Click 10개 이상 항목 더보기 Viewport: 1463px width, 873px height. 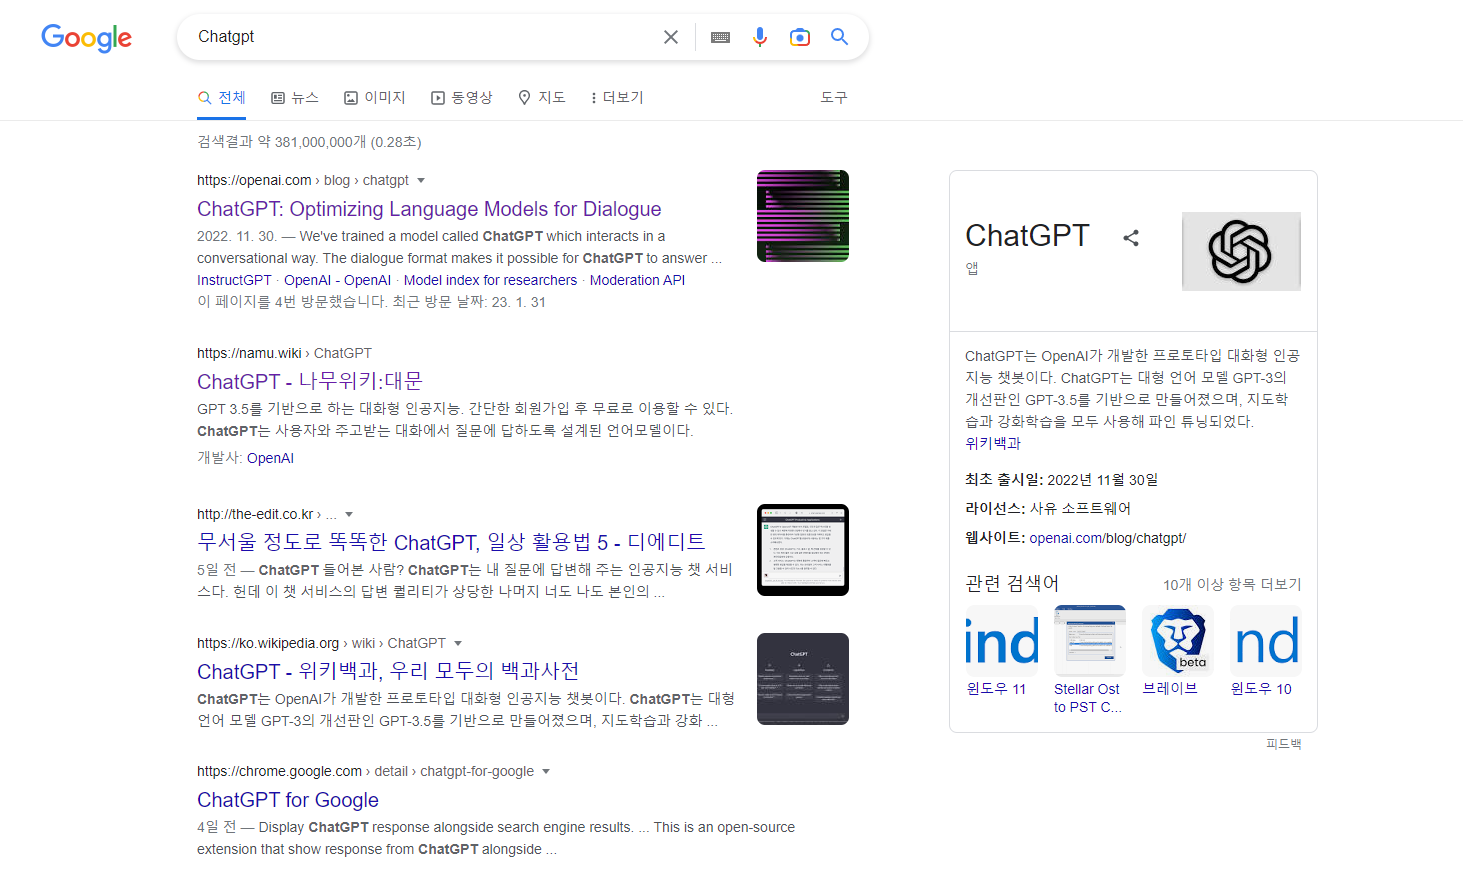(1232, 584)
